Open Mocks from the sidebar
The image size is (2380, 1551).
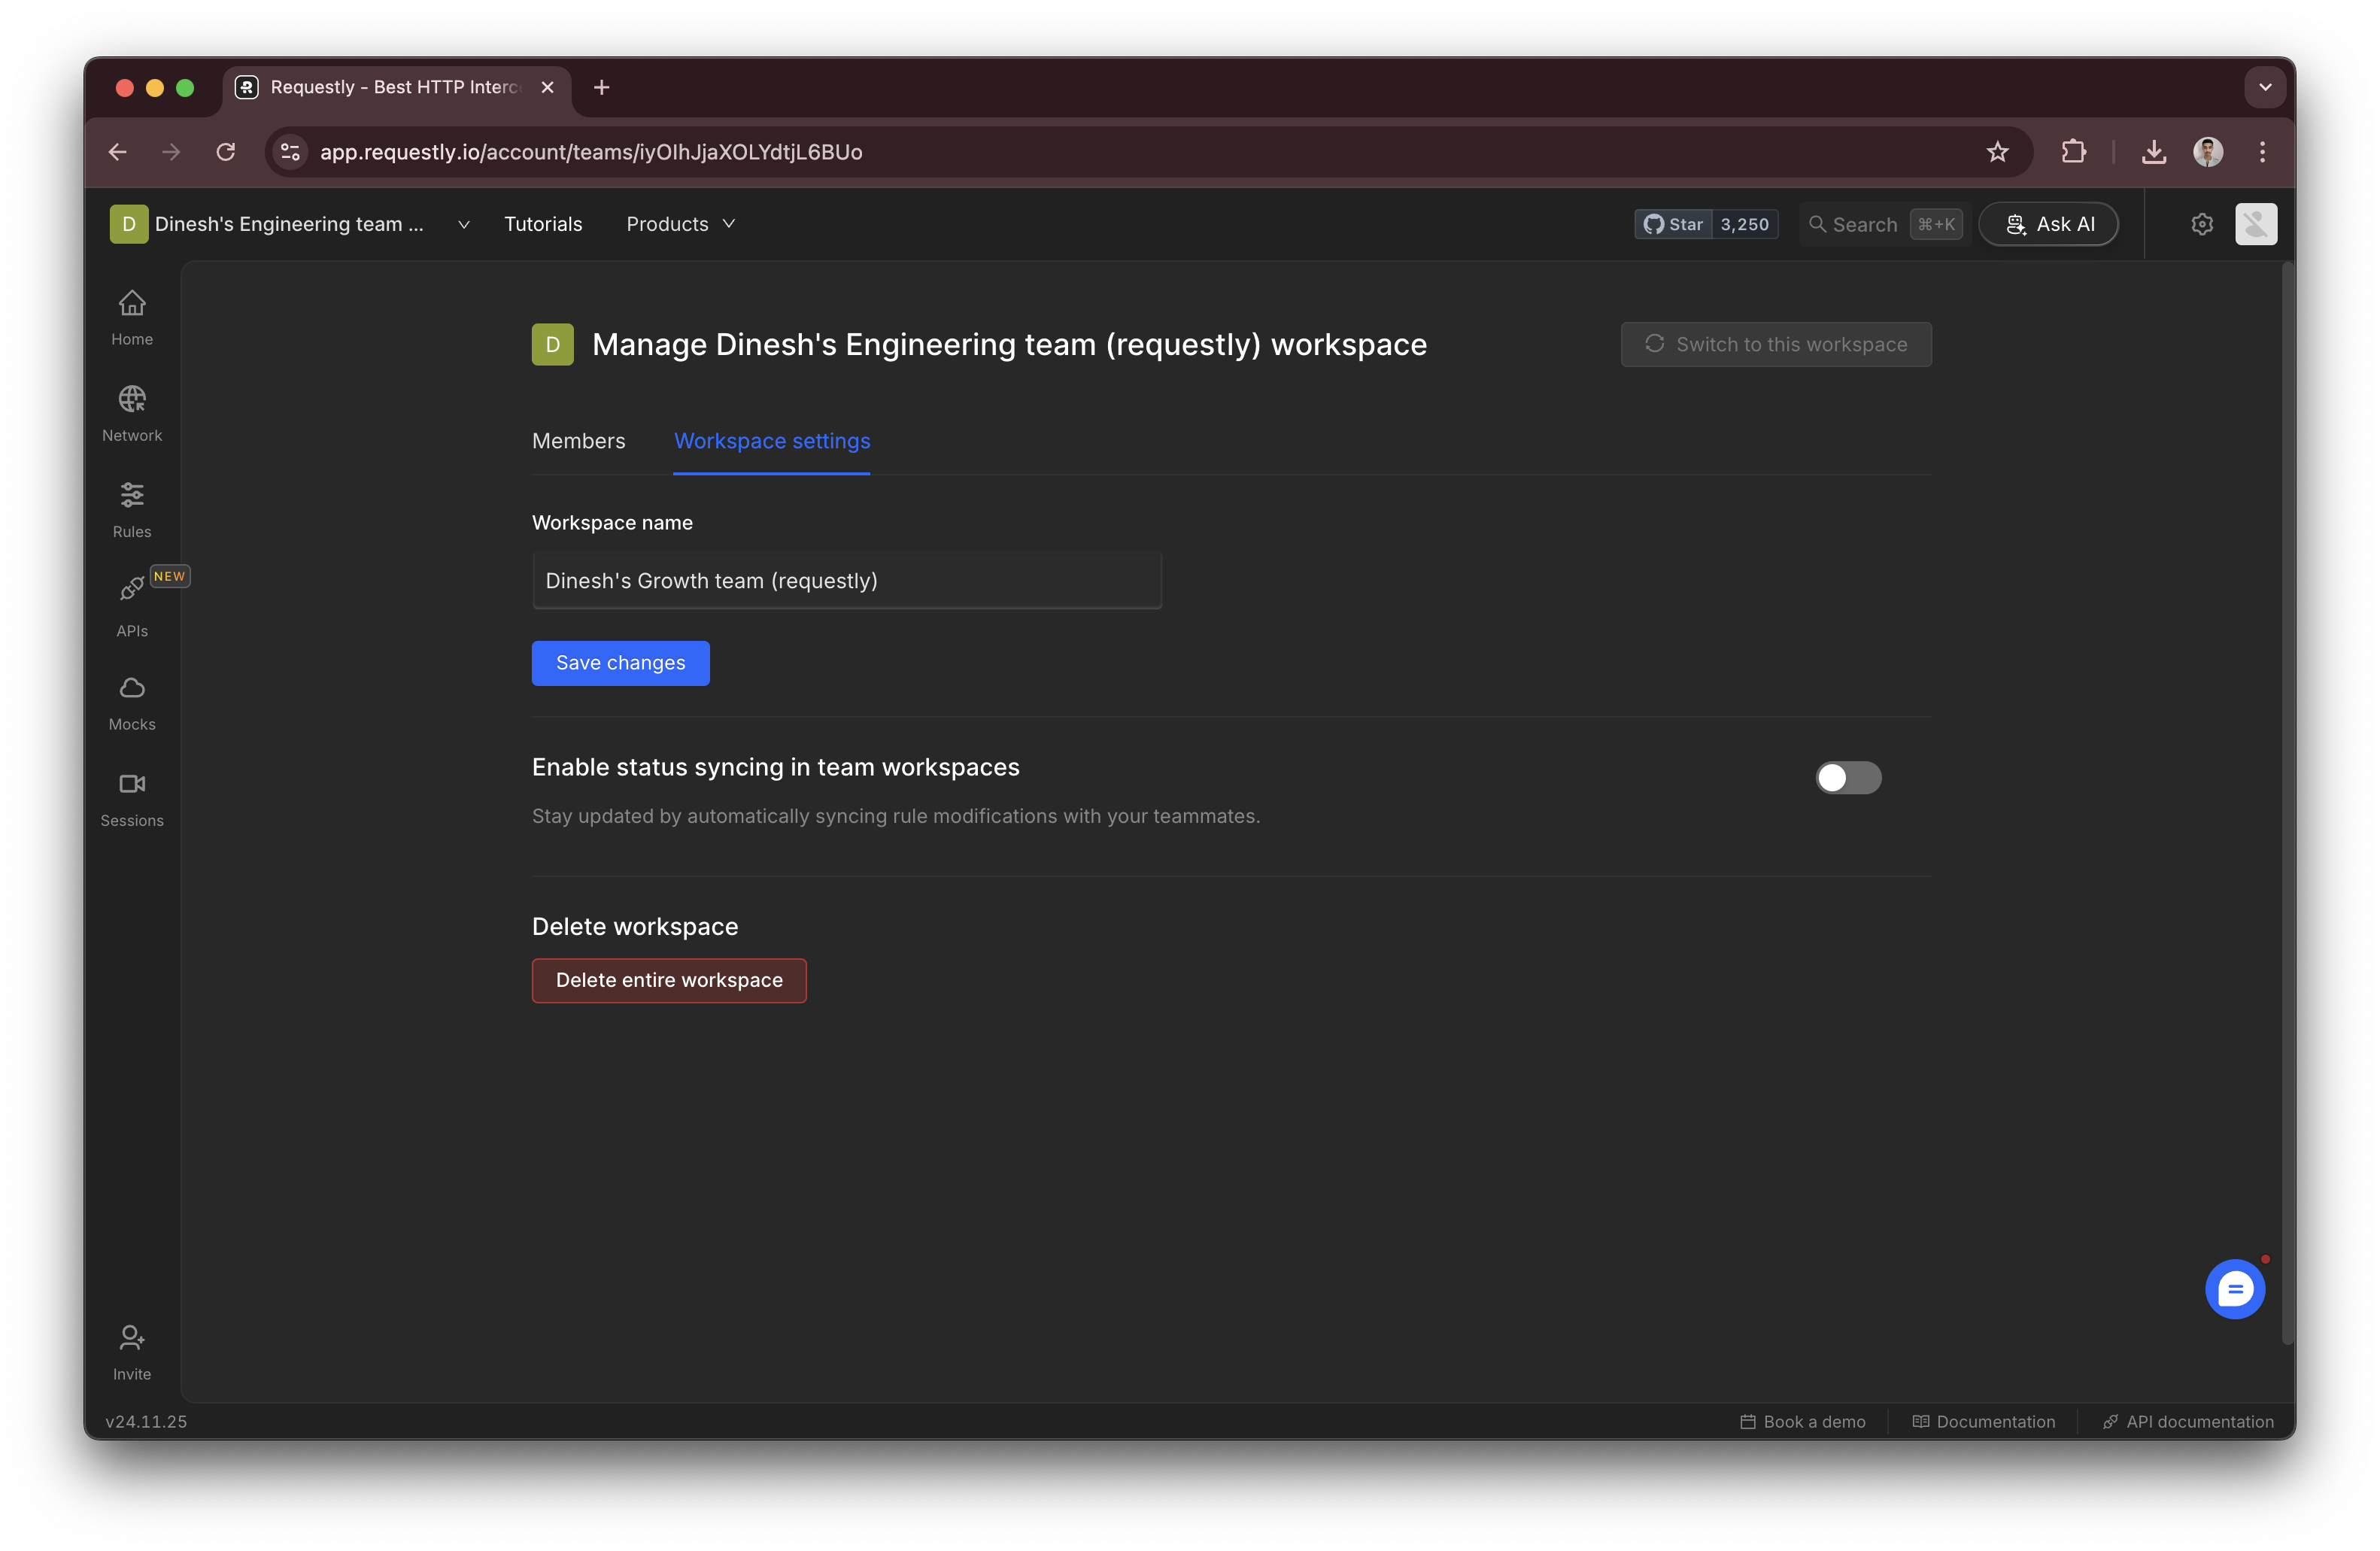tap(132, 702)
